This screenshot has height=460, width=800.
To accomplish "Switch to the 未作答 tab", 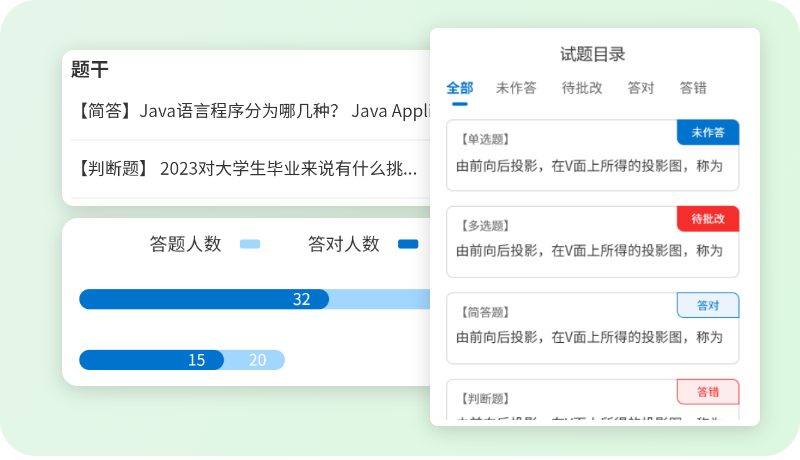I will coord(516,88).
